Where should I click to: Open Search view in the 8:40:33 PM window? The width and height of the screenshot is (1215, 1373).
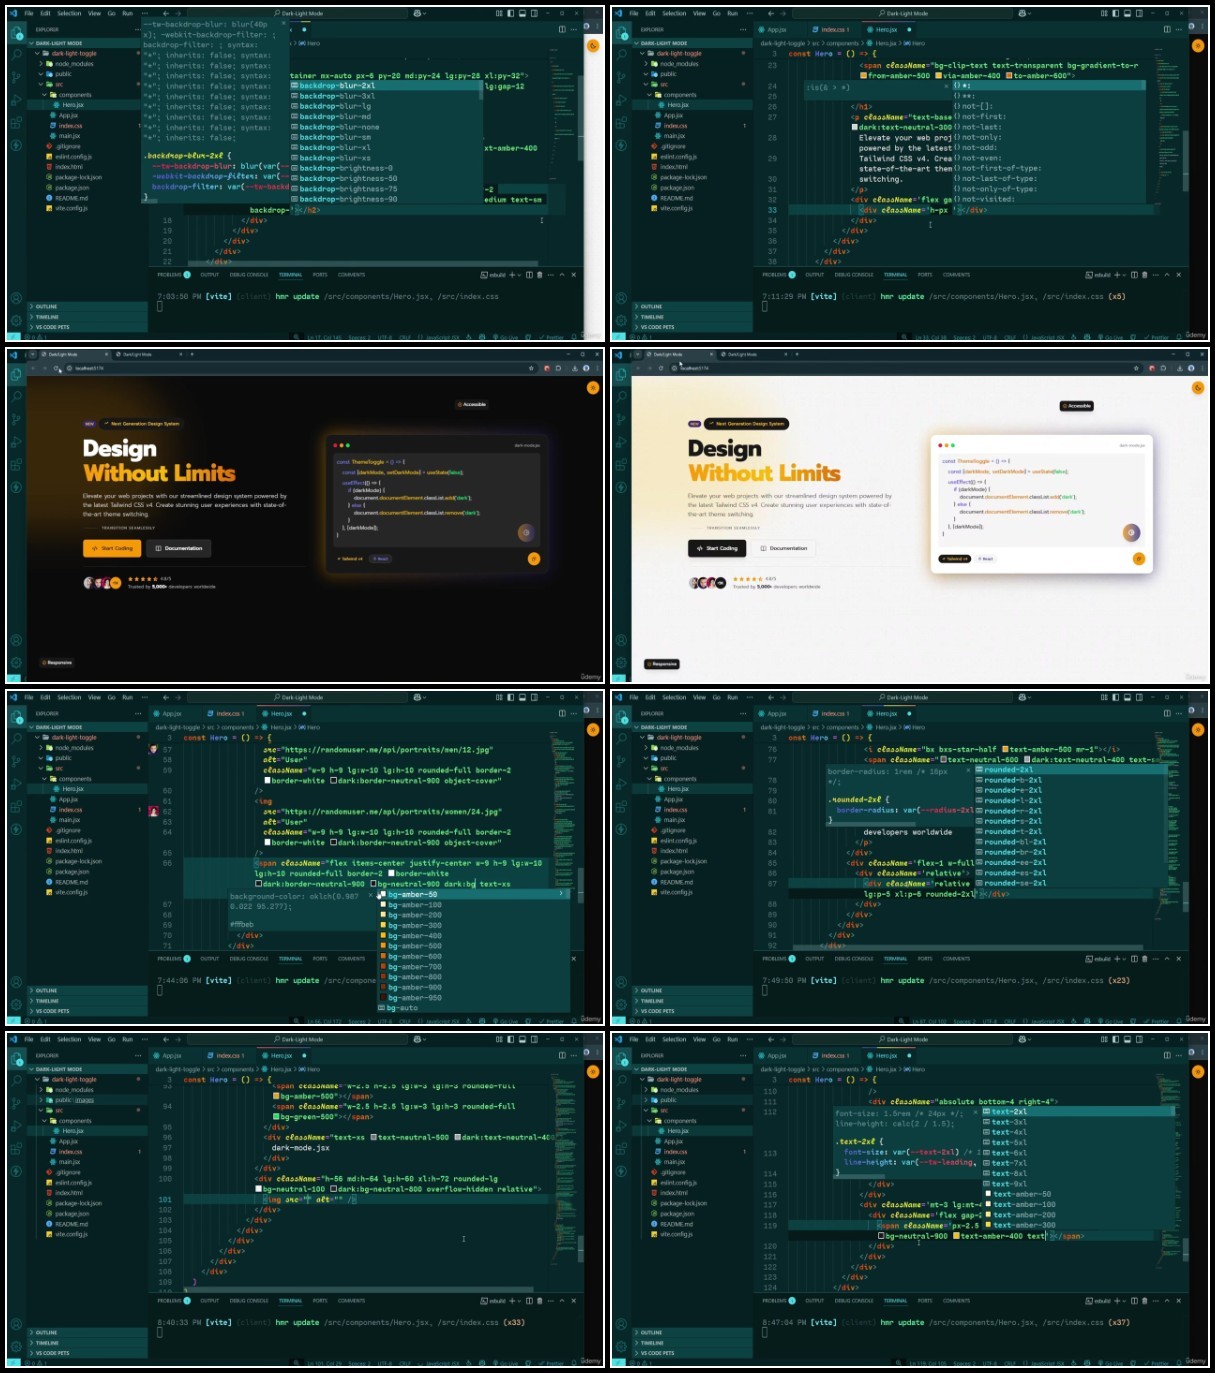[17, 1079]
